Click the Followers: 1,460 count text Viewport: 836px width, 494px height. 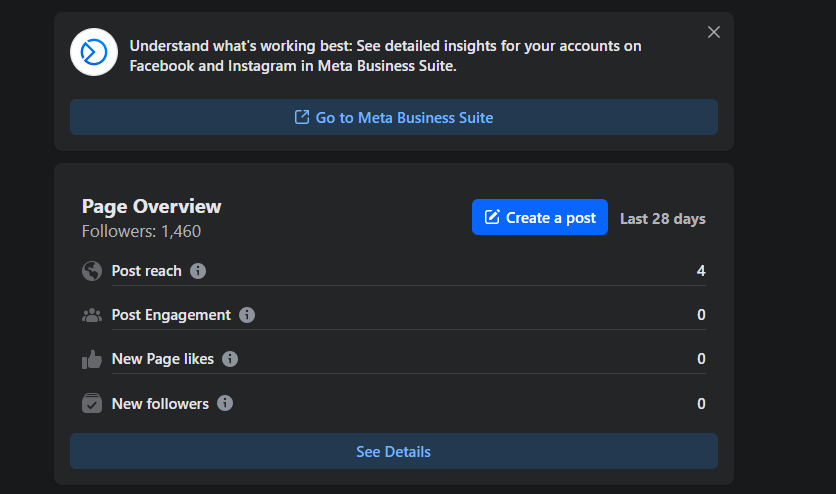[x=141, y=232]
